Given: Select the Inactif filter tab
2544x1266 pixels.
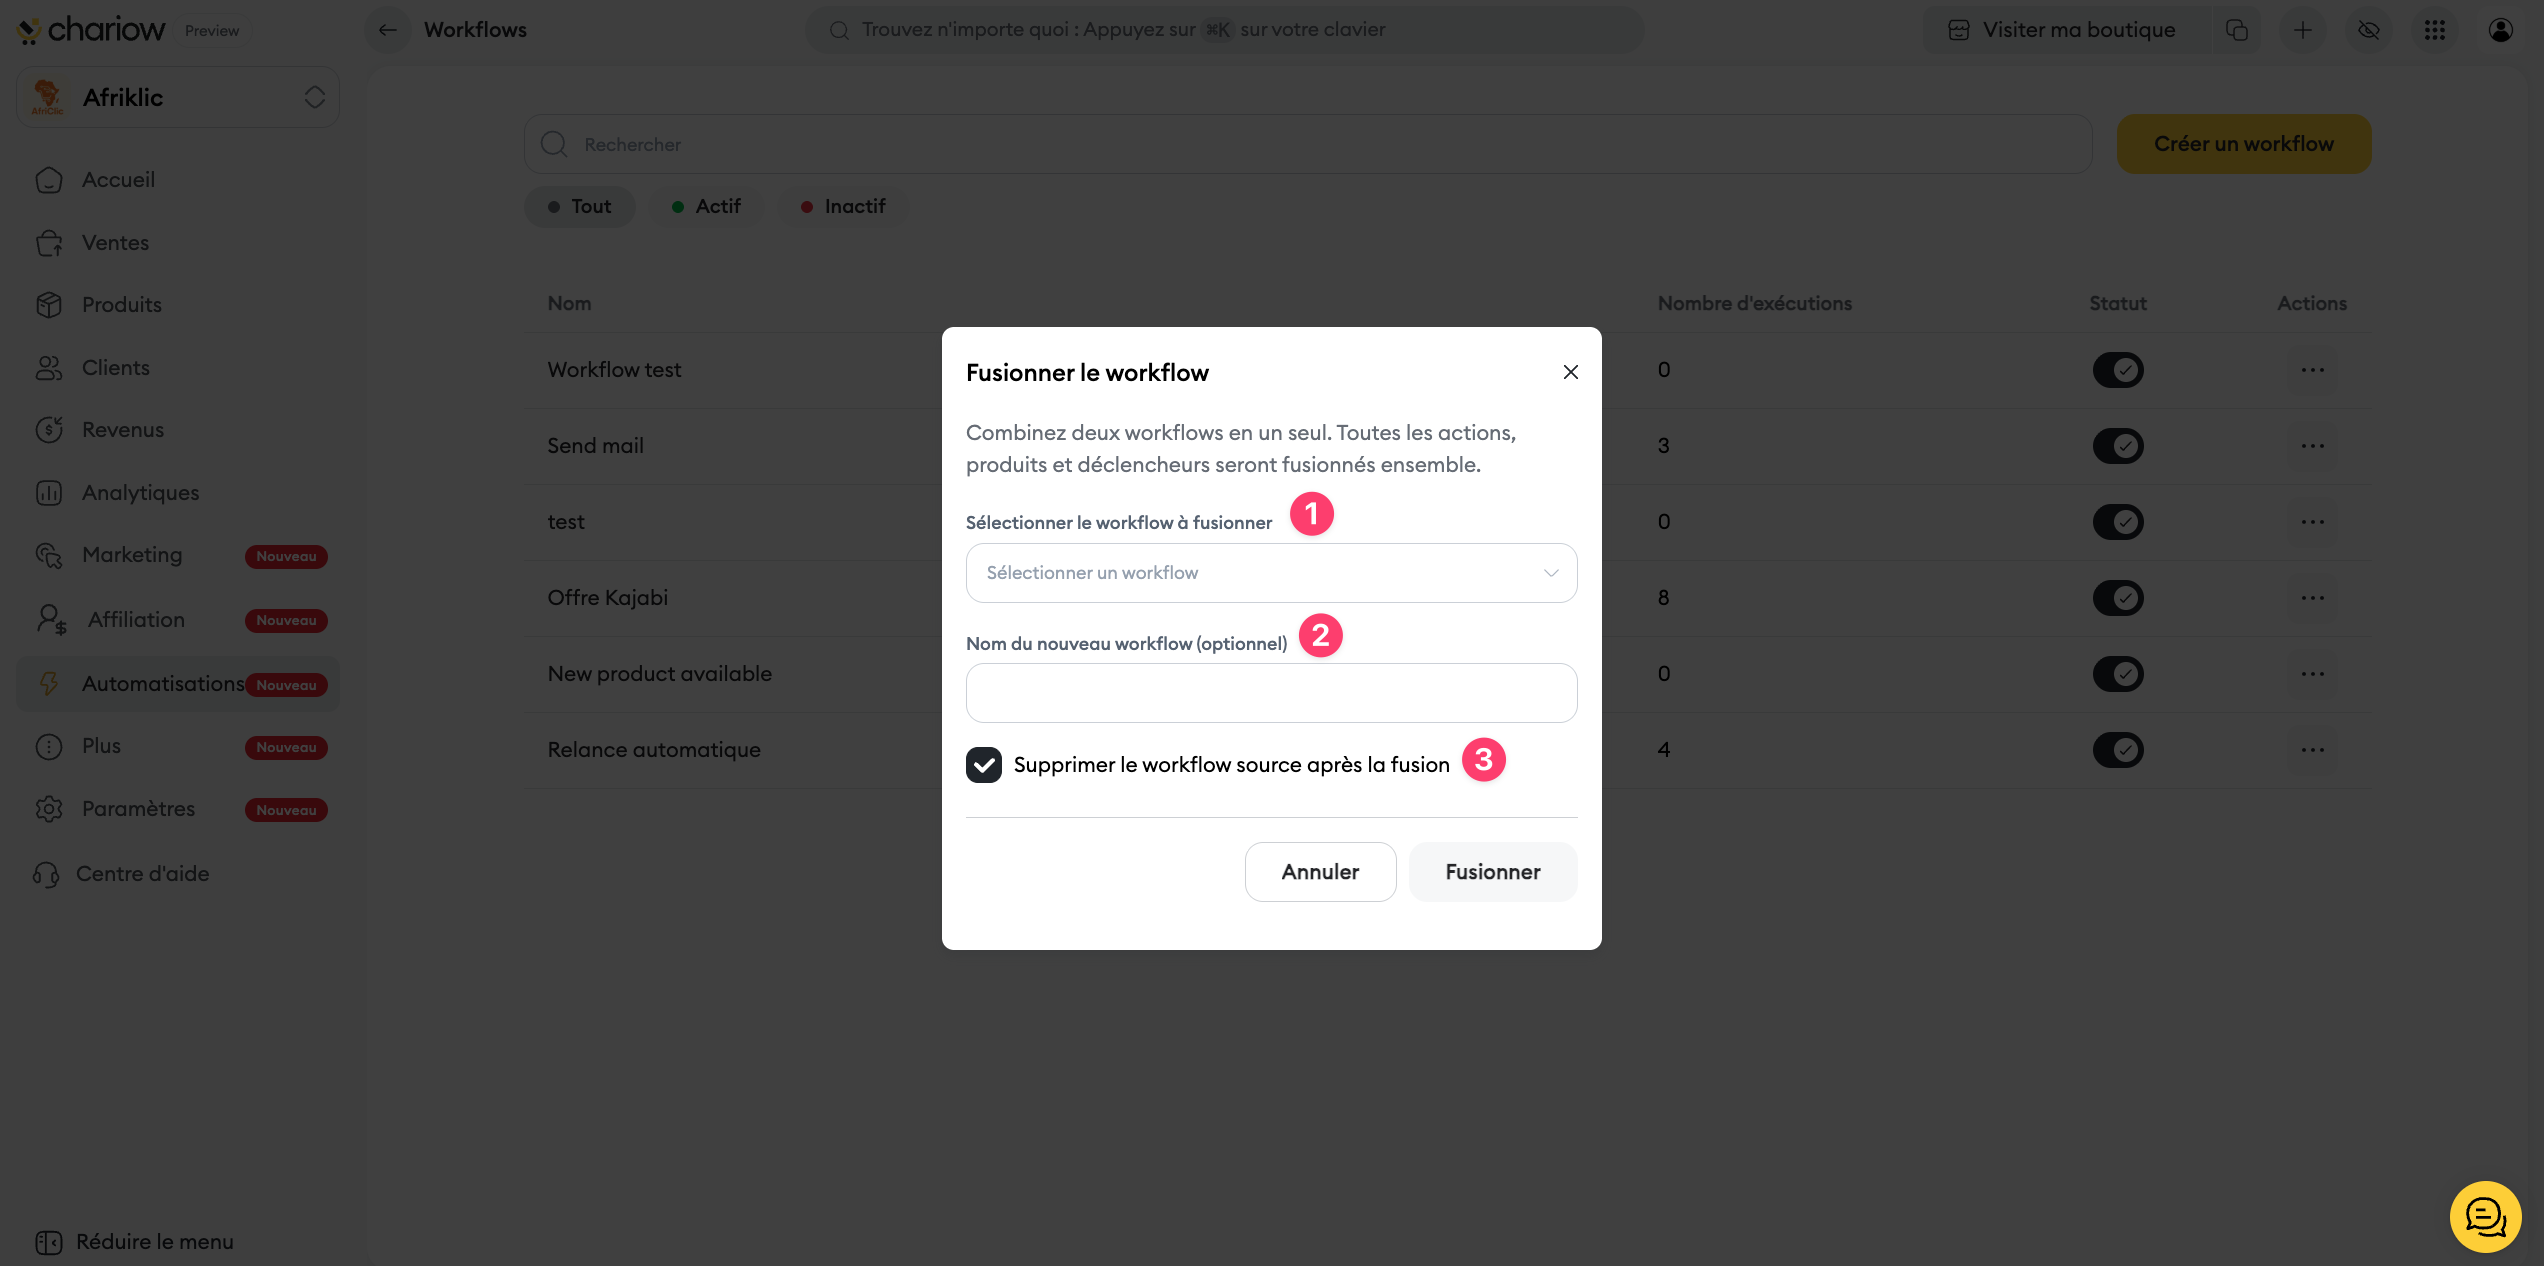Looking at the screenshot, I should click(843, 207).
